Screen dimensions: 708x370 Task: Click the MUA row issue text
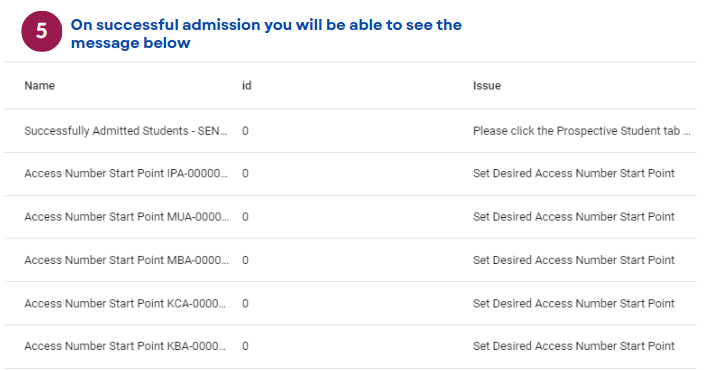point(573,217)
